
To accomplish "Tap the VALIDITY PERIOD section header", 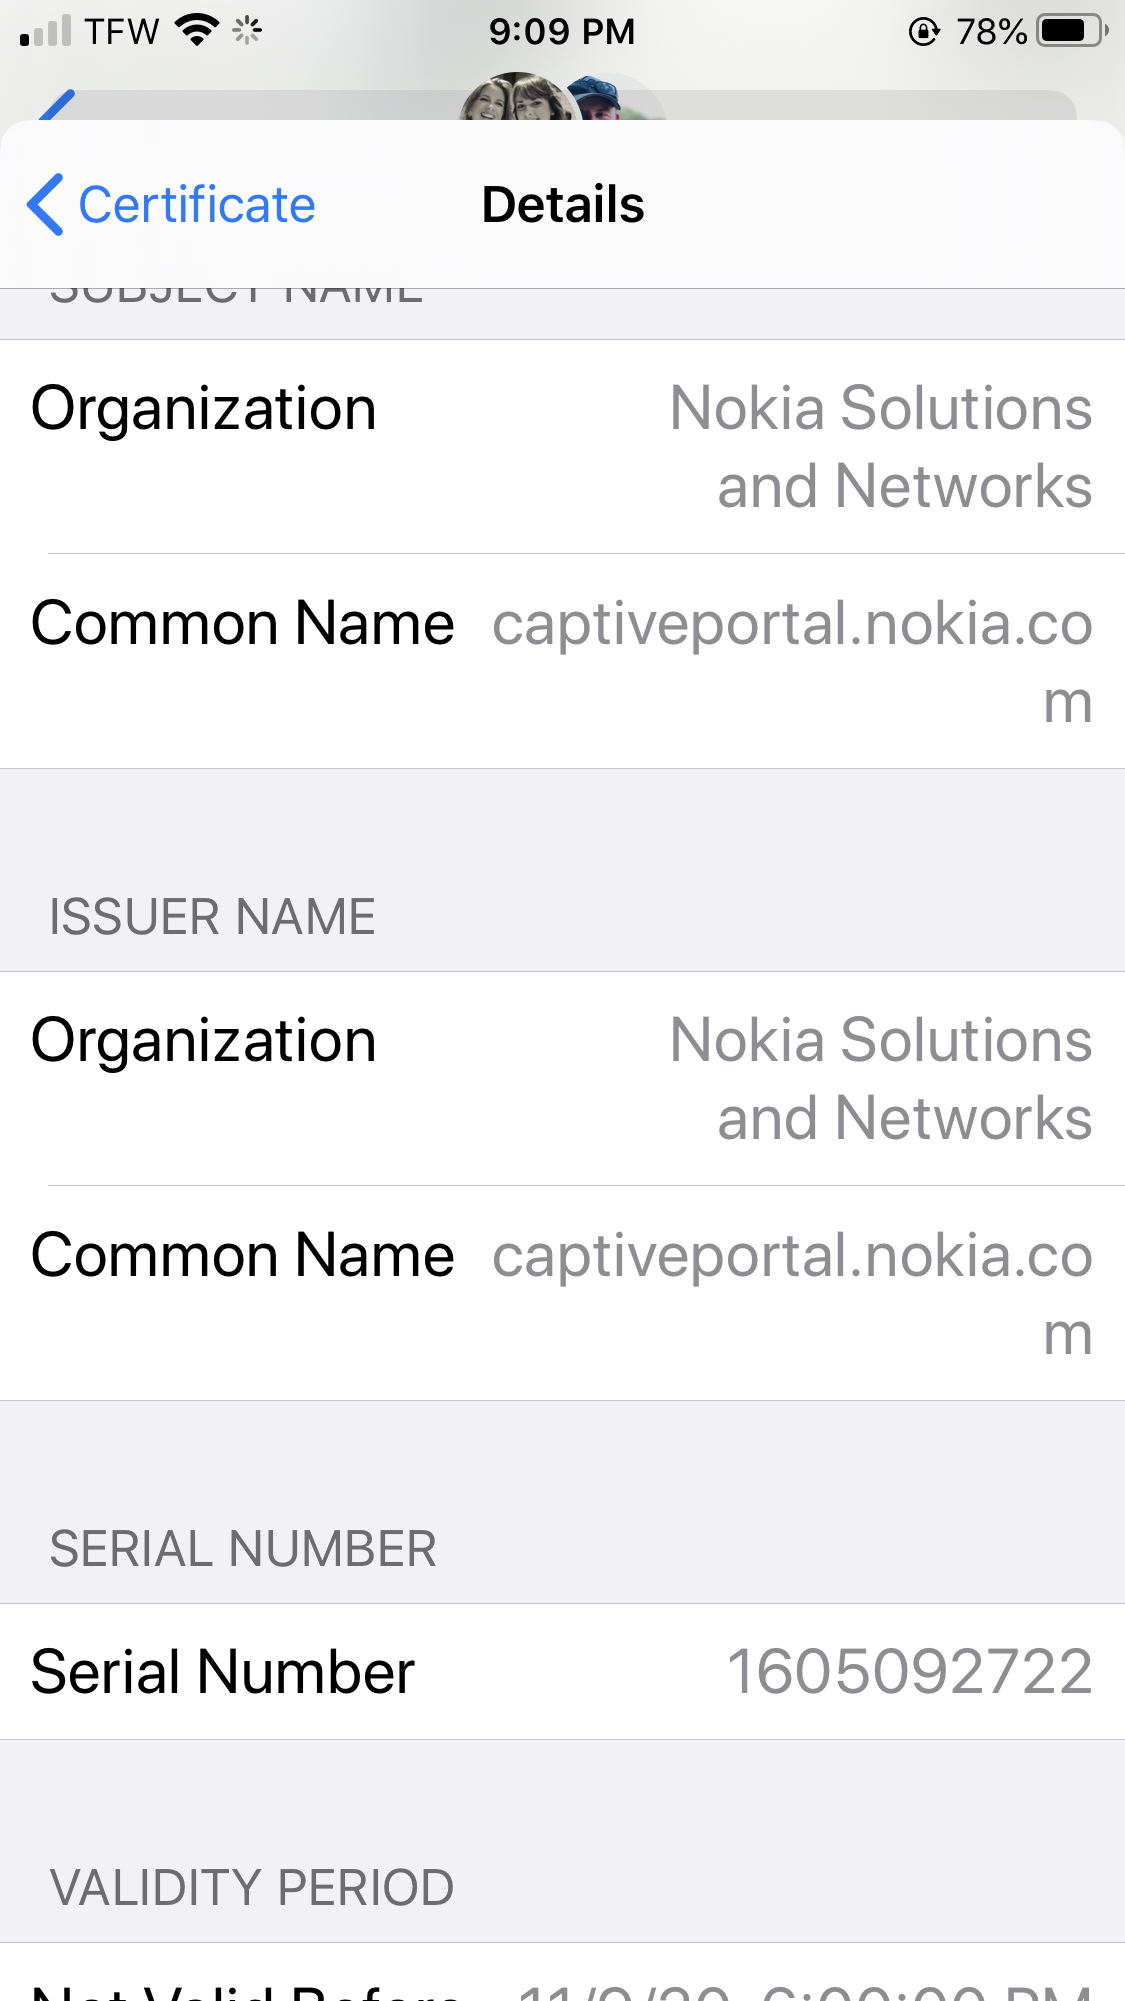I will coord(252,1888).
